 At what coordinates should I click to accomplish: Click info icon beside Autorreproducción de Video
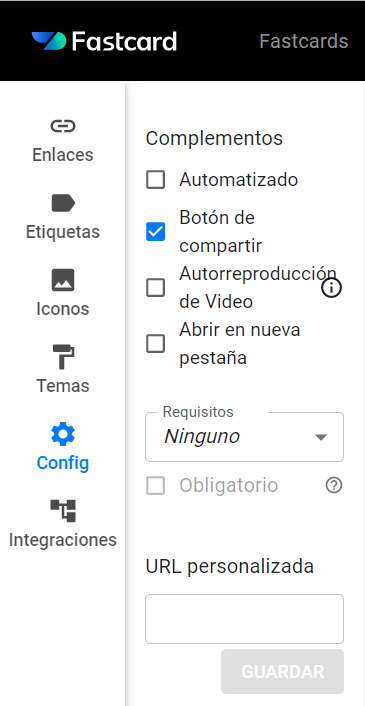(332, 288)
